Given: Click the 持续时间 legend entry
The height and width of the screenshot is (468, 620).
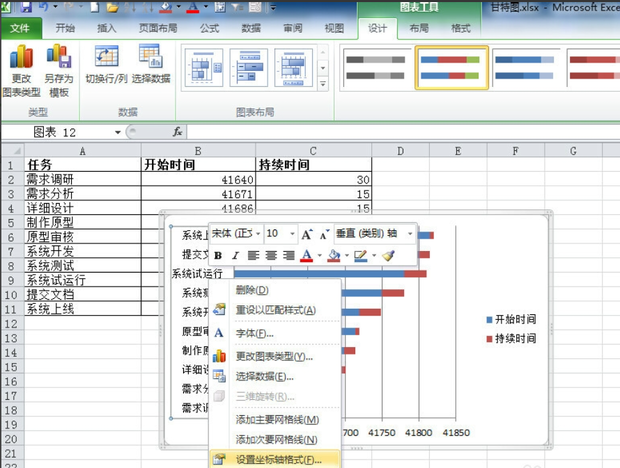Looking at the screenshot, I should click(x=511, y=338).
